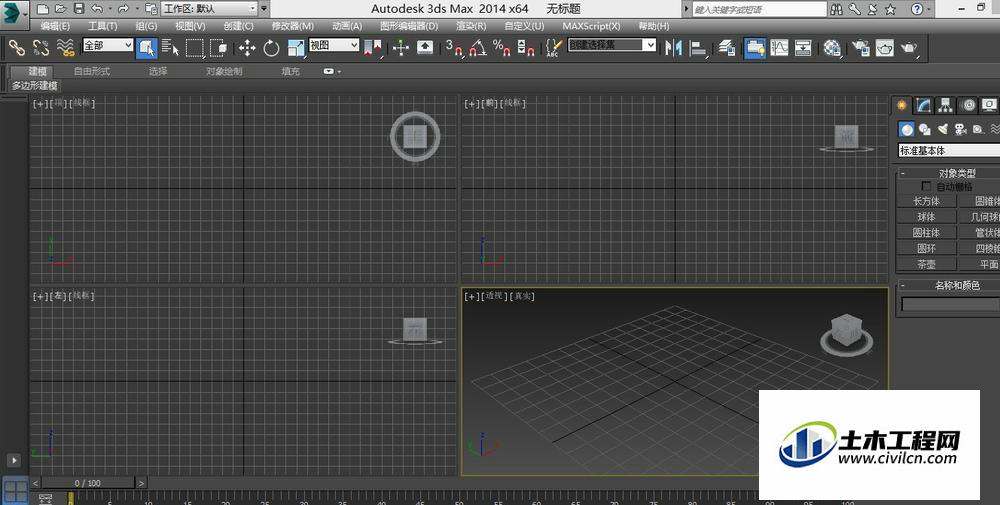Activate the Select and Scale tool
Viewport: 1000px width, 505px height.
296,48
